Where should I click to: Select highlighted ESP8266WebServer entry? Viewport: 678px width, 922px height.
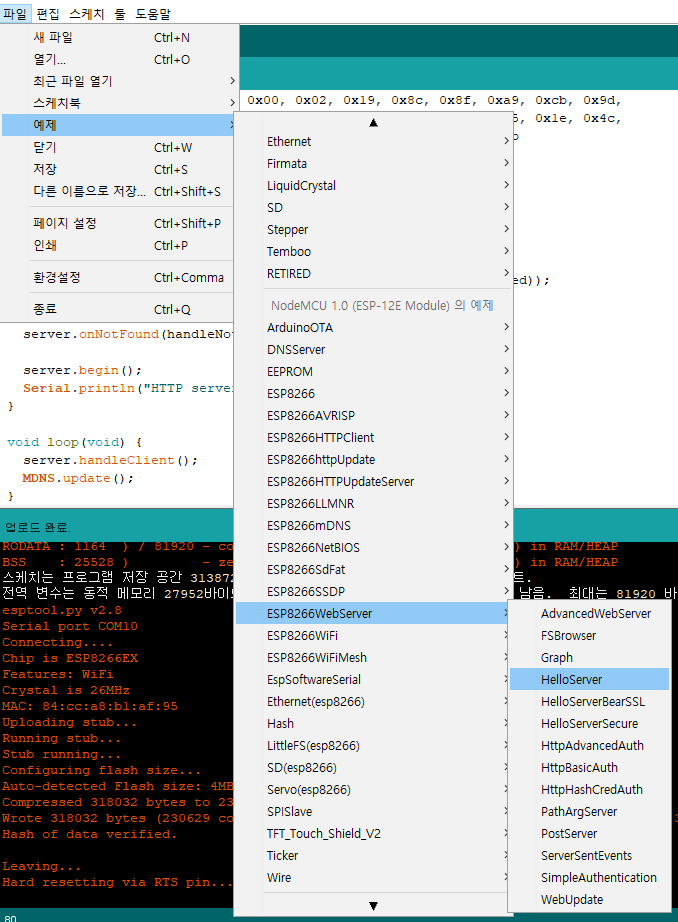(x=374, y=613)
